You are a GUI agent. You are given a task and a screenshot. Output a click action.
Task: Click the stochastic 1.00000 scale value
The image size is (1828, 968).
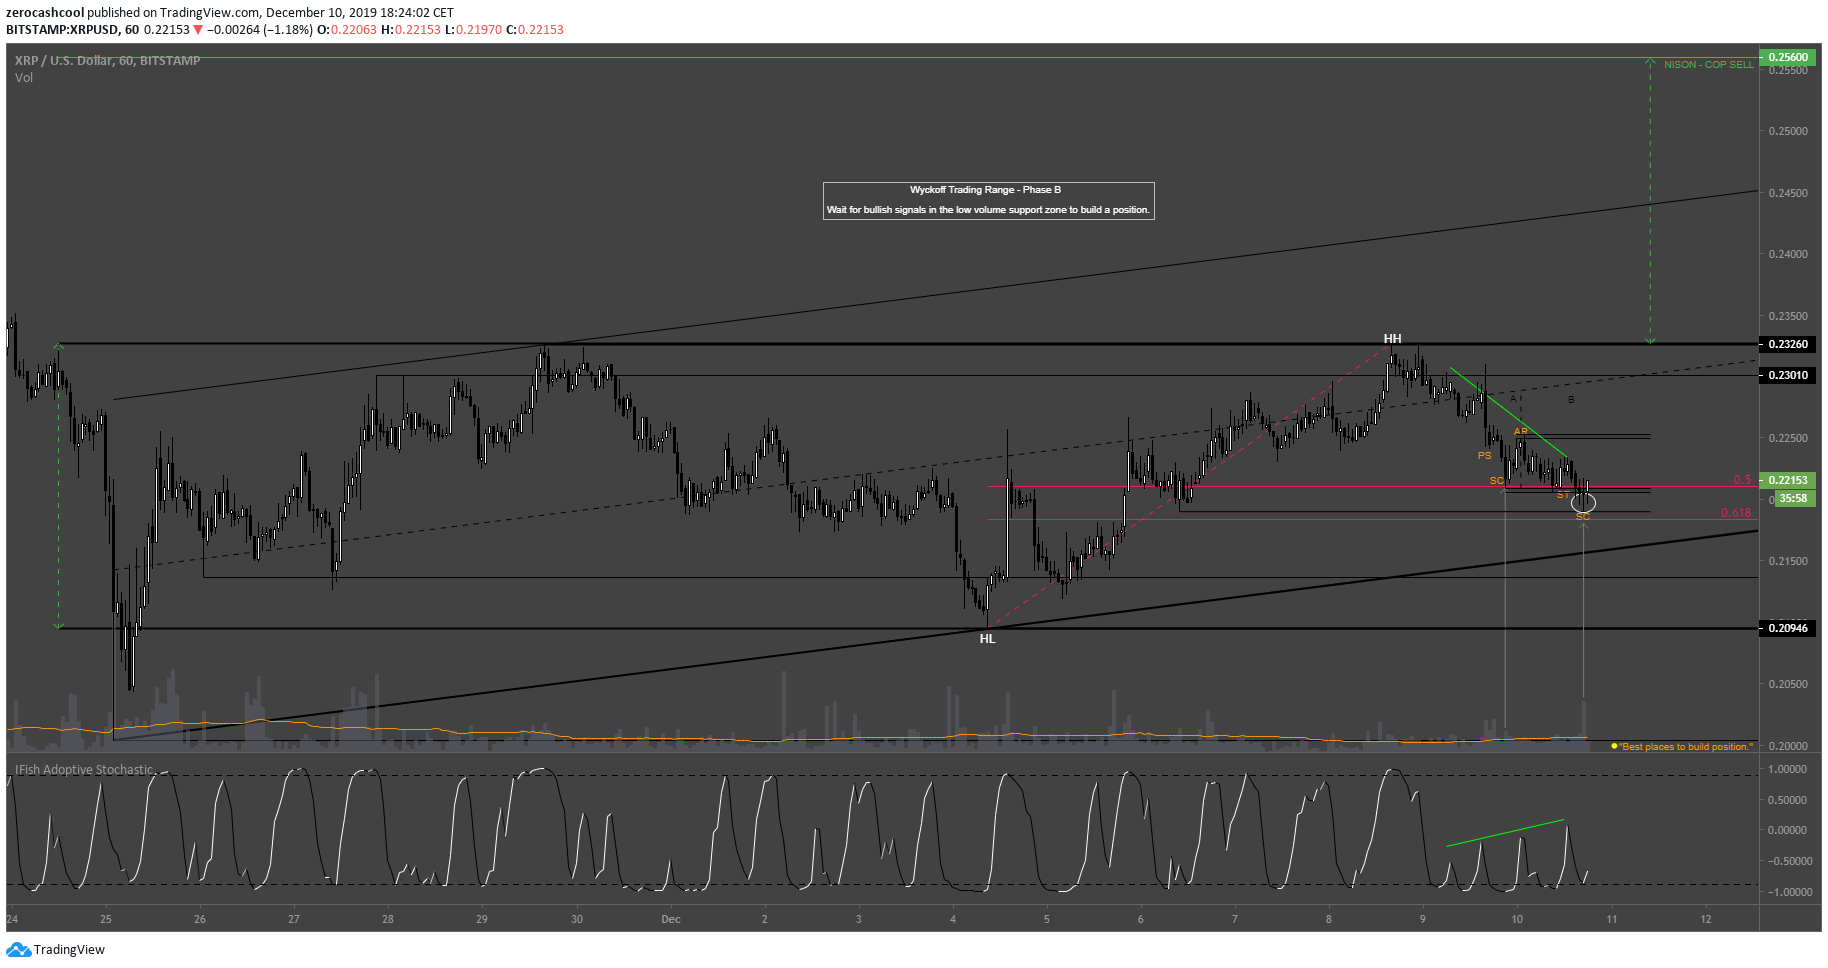(x=1787, y=770)
